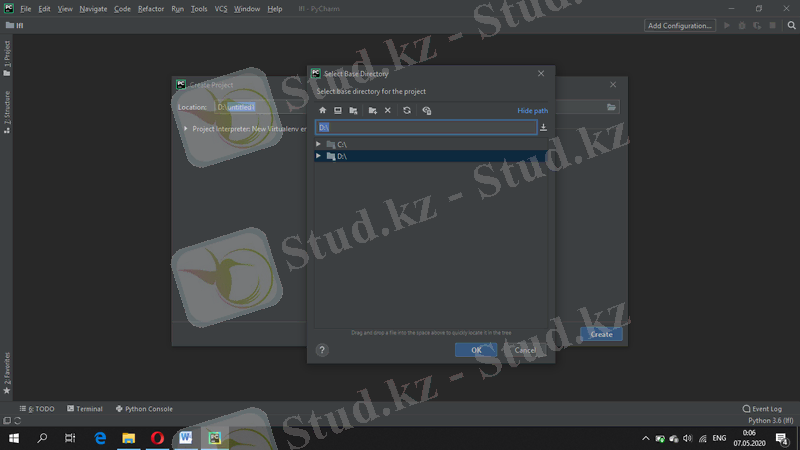Click the Stop square icon in toolbar

point(772,26)
